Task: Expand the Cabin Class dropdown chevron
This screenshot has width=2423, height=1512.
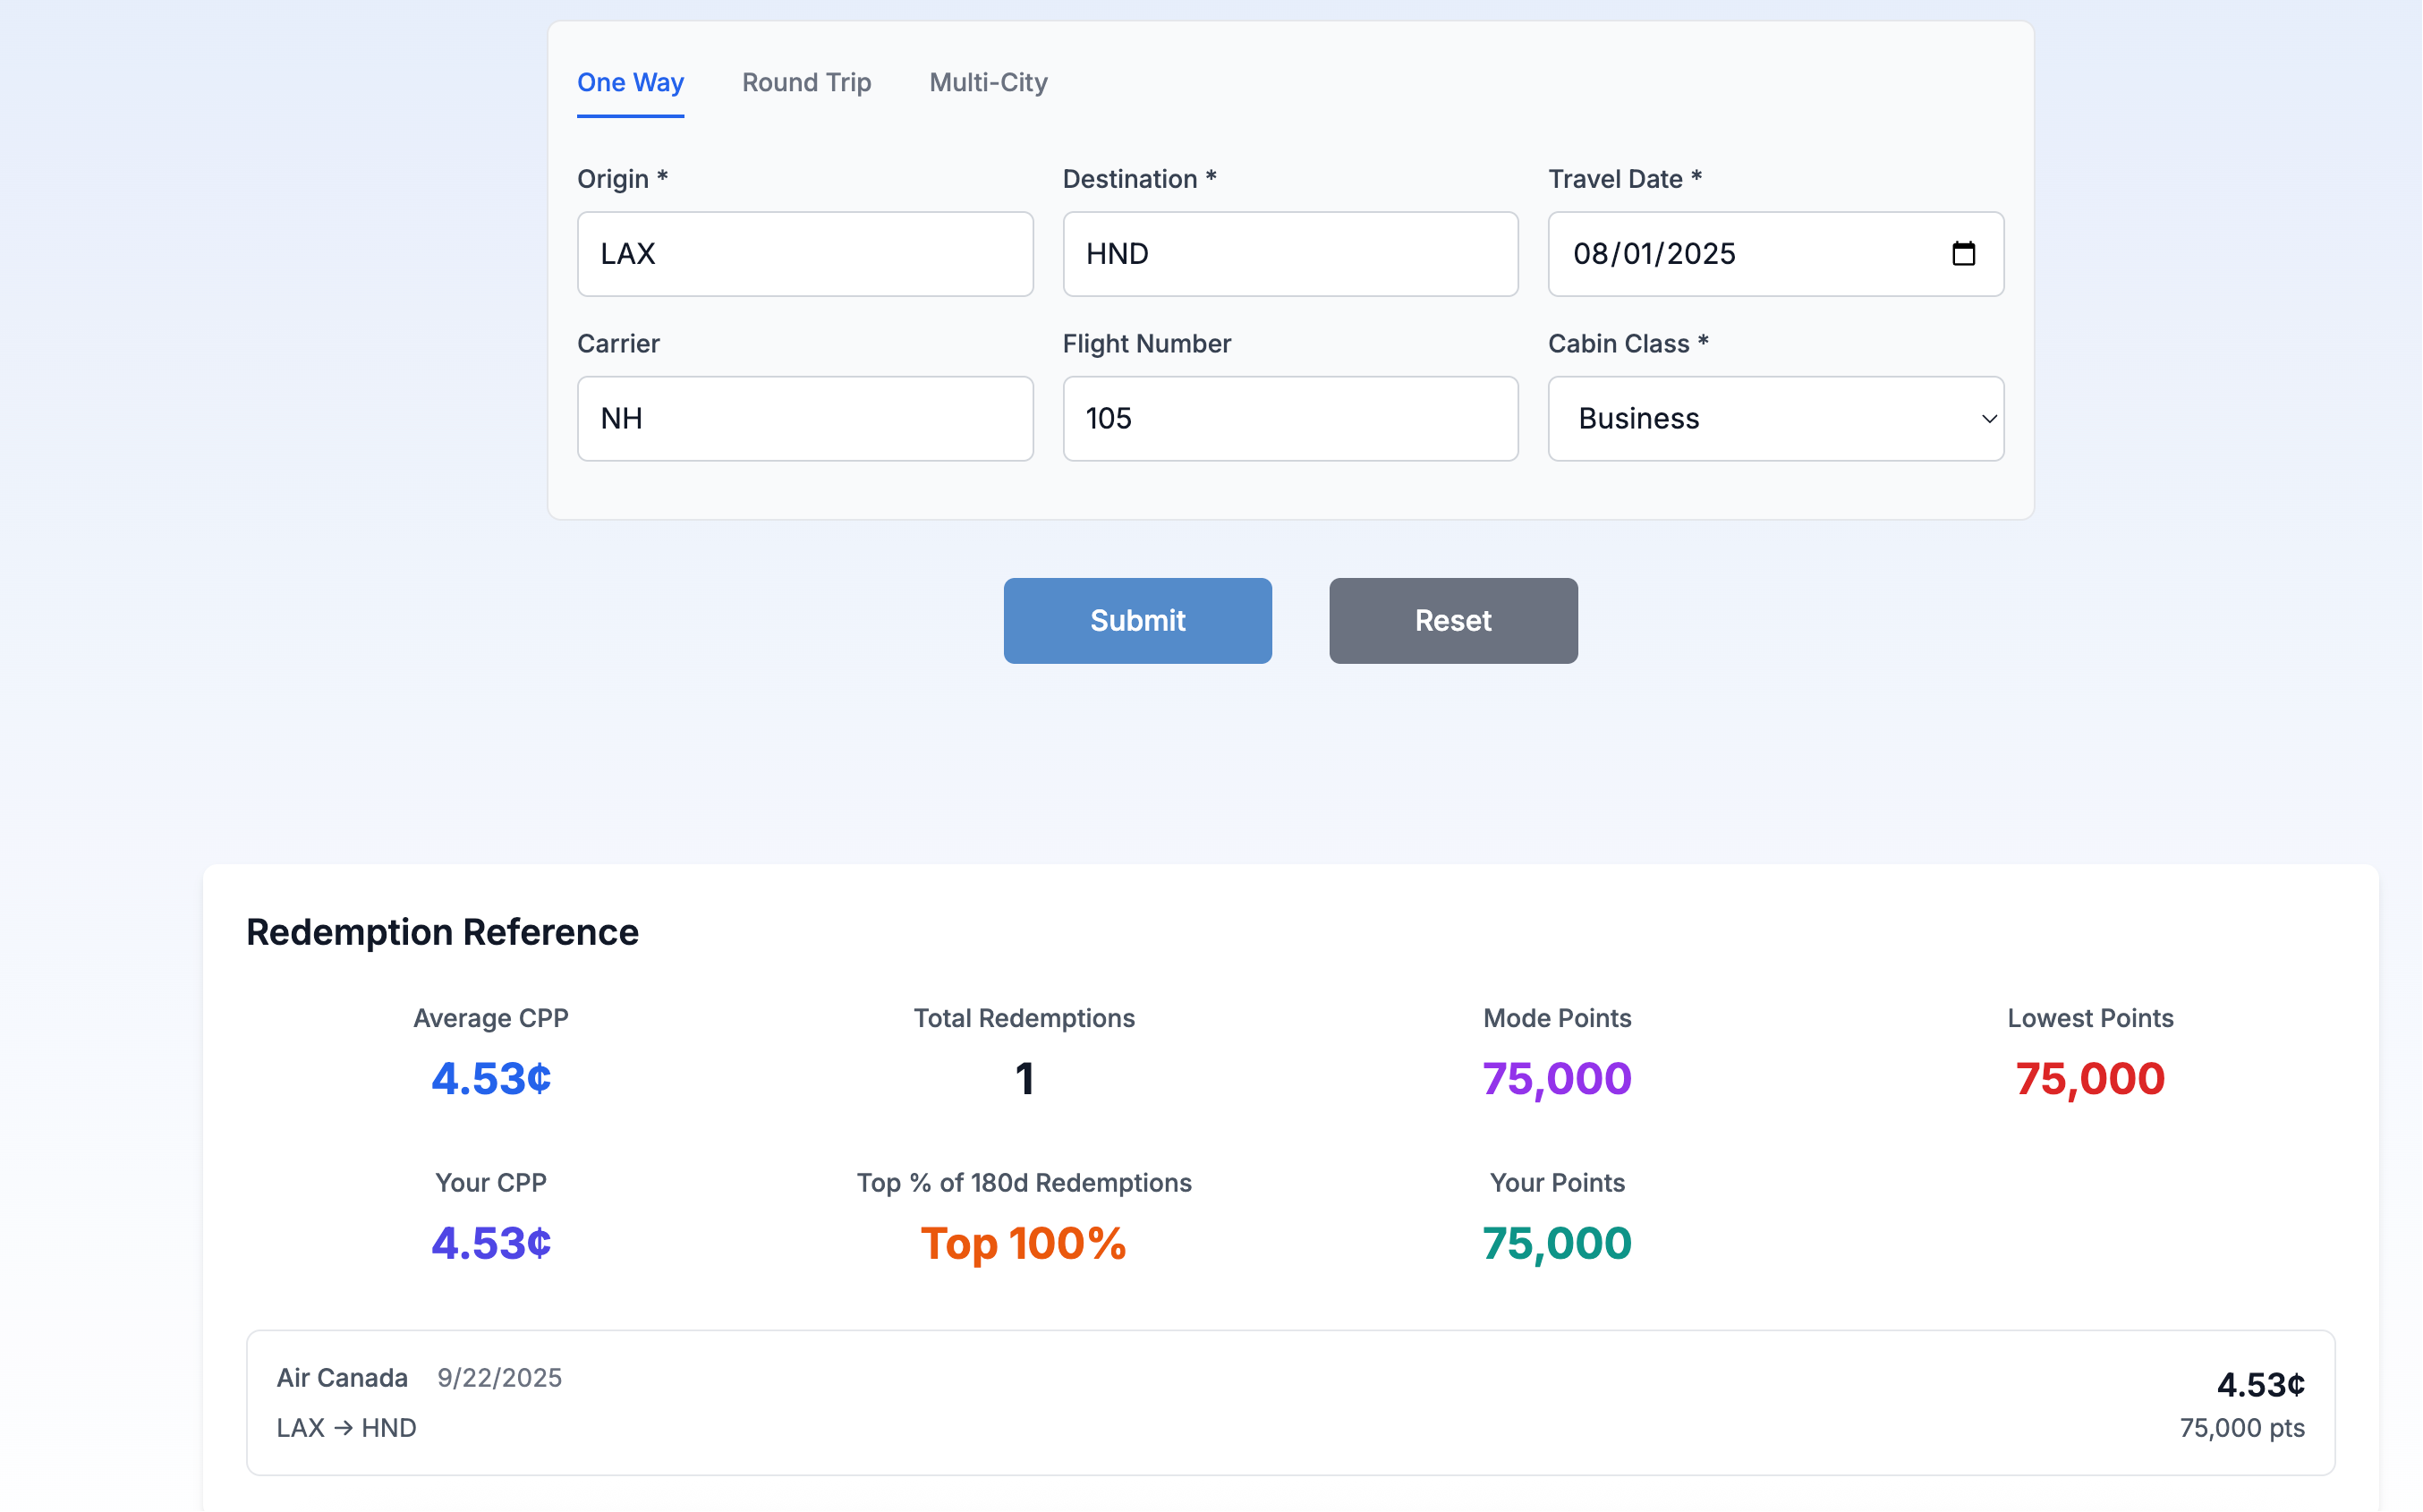Action: pos(1988,419)
